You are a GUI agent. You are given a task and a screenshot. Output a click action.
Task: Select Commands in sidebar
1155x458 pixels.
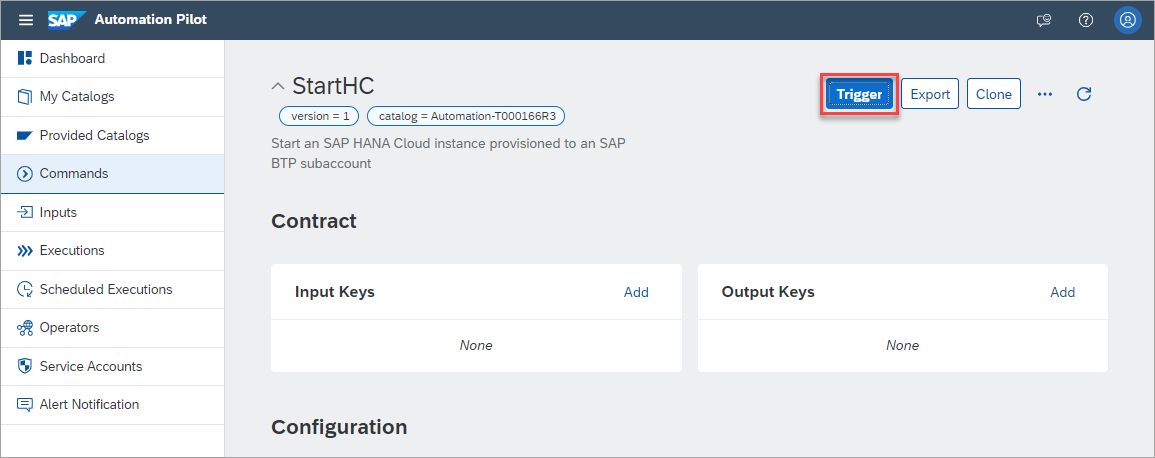(x=112, y=174)
